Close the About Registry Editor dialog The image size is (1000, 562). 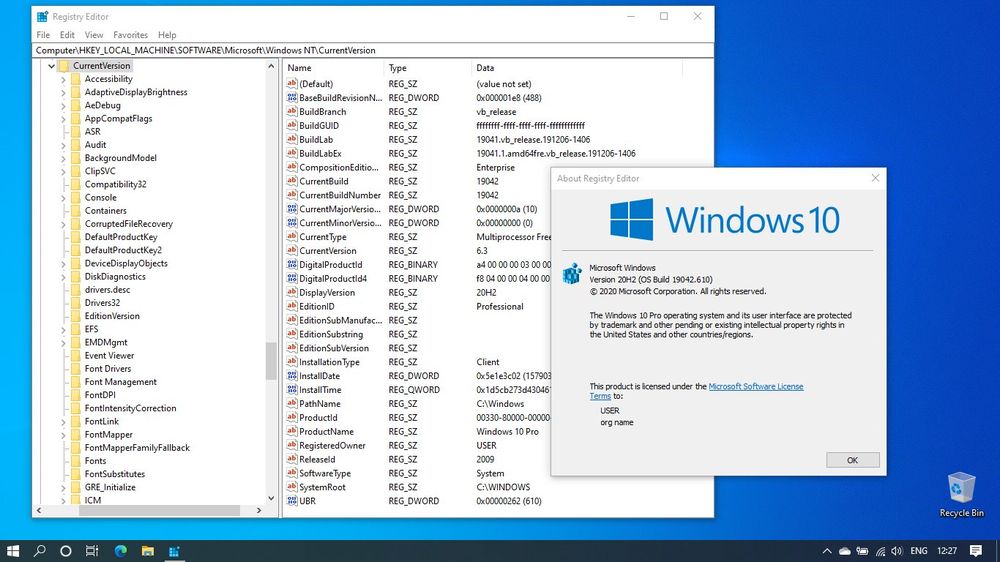(x=875, y=178)
